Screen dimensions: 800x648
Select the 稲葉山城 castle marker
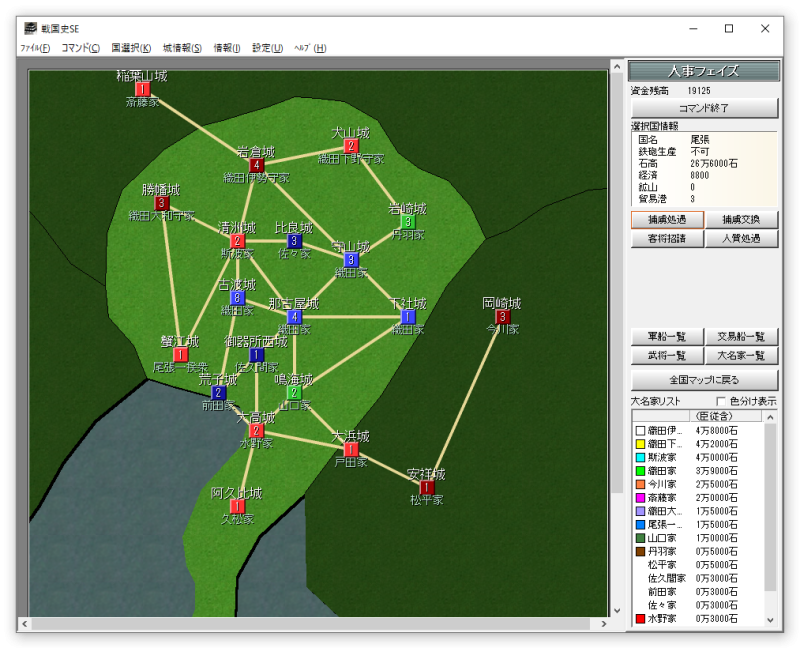143,89
